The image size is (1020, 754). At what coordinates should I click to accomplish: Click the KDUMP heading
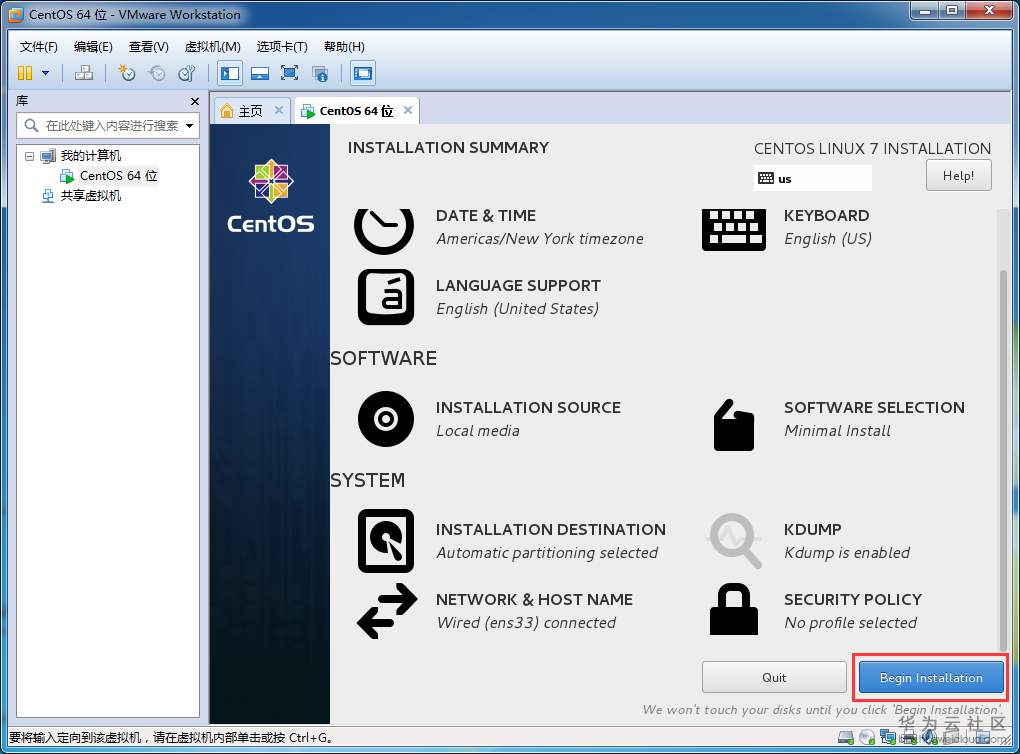coord(812,530)
